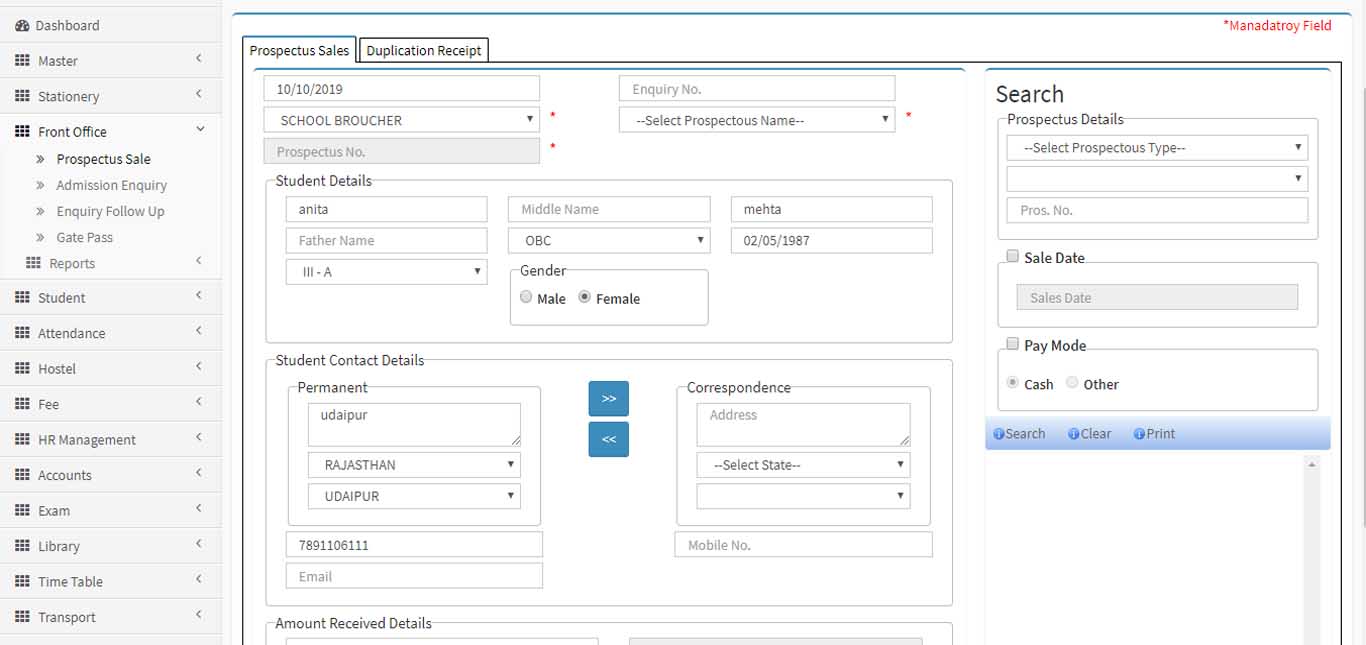This screenshot has width=1366, height=645.
Task: Select the Cash pay mode radio
Action: [x=1013, y=383]
